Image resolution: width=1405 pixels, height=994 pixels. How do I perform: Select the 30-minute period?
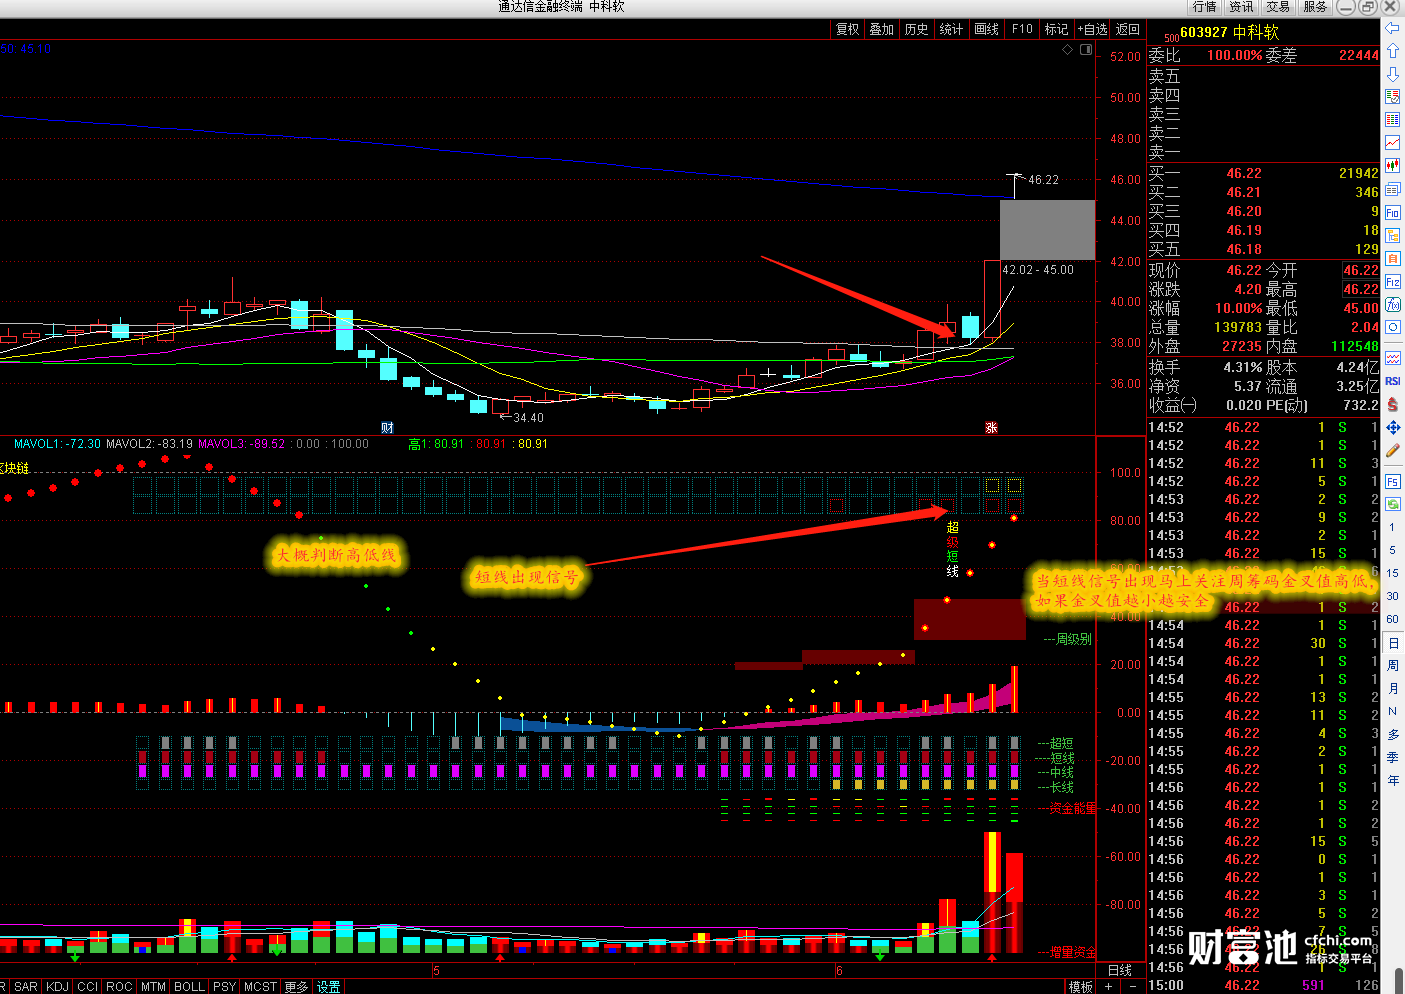1392,597
